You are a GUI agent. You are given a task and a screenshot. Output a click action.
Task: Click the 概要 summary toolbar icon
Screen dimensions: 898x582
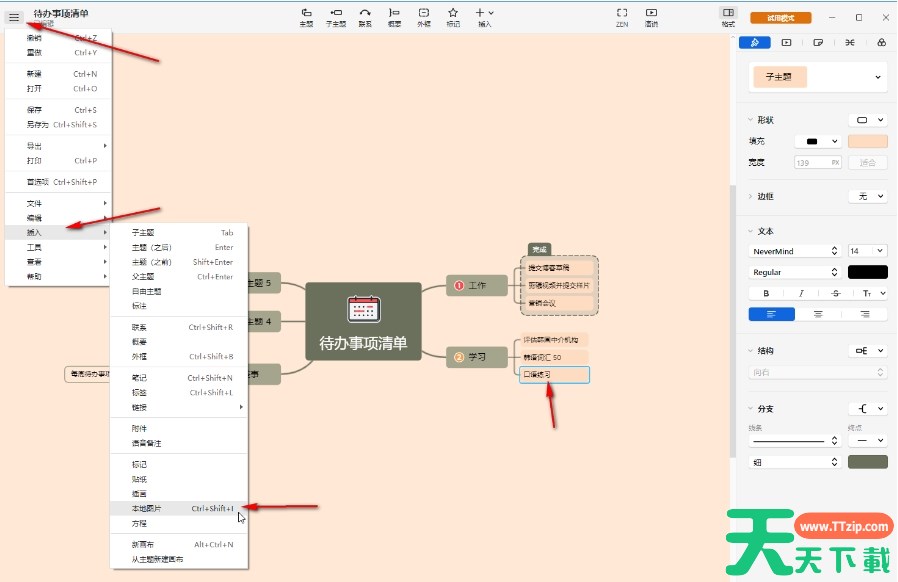pos(394,16)
